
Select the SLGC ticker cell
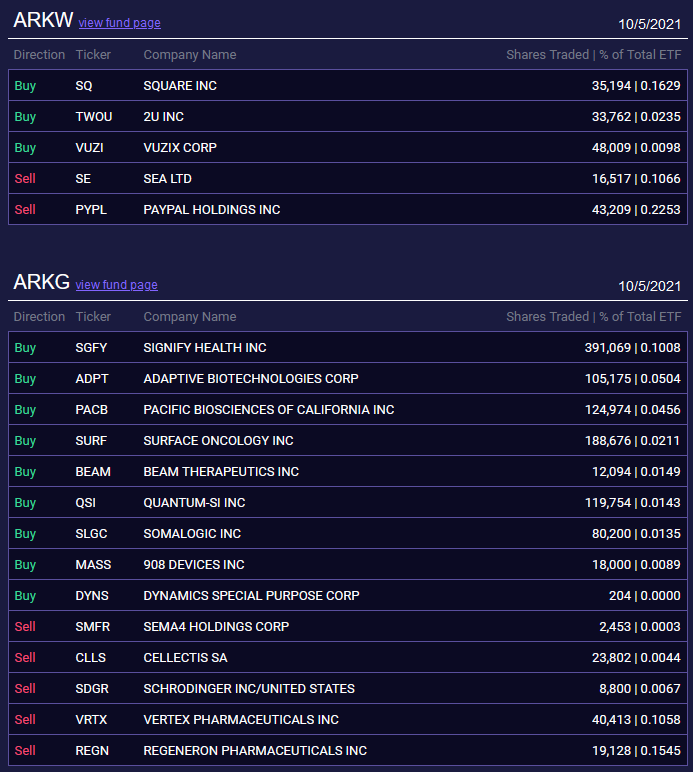click(x=91, y=534)
